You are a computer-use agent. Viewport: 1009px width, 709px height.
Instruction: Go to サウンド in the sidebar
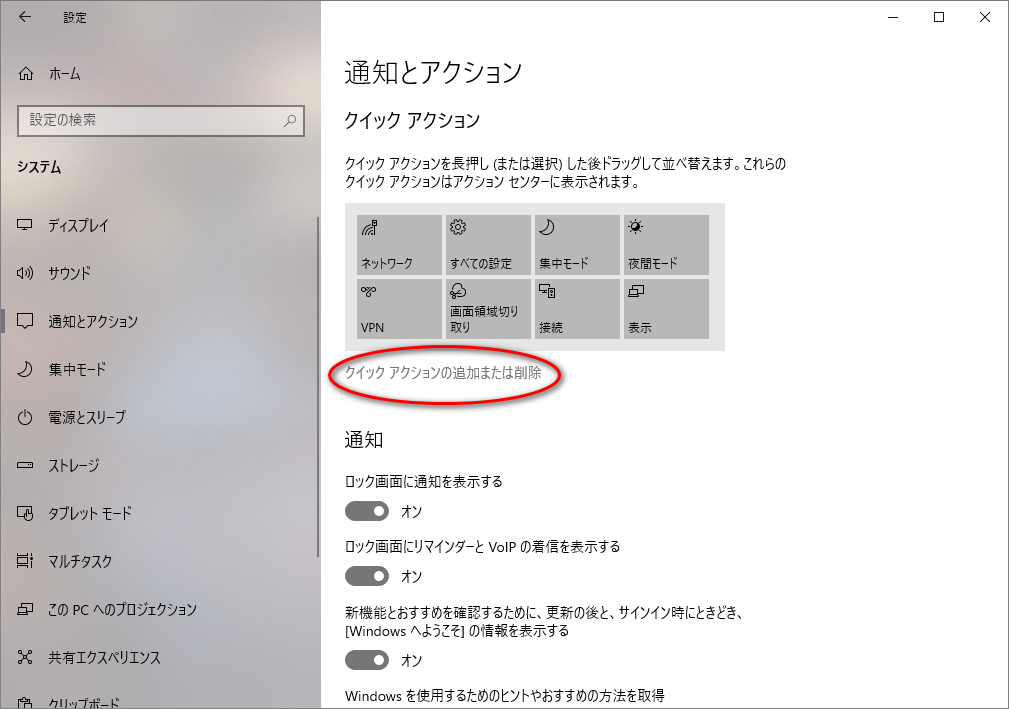pos(69,273)
